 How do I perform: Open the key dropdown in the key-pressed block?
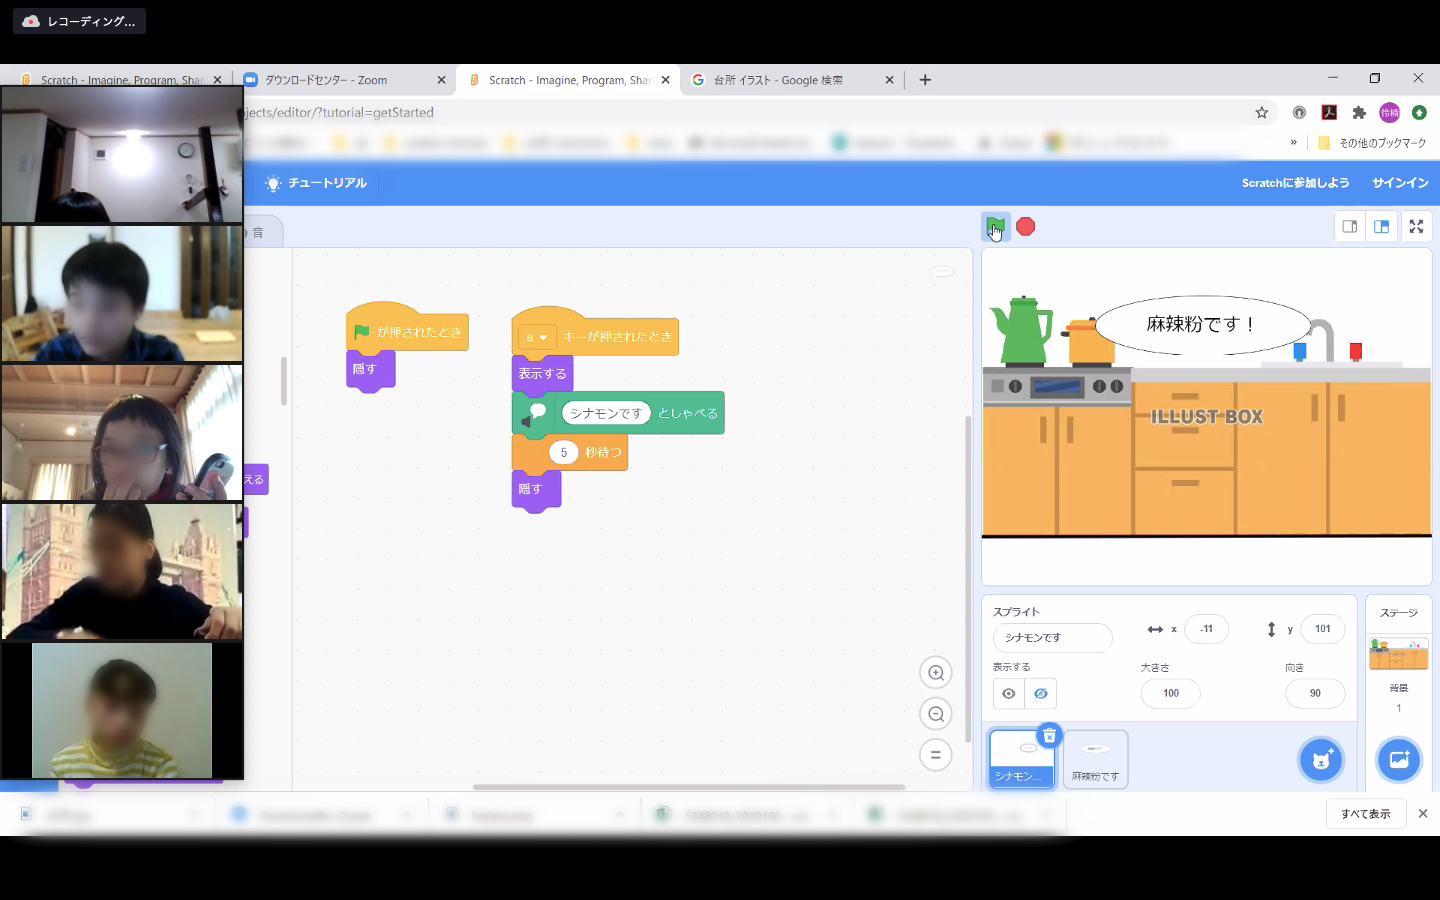pos(537,338)
